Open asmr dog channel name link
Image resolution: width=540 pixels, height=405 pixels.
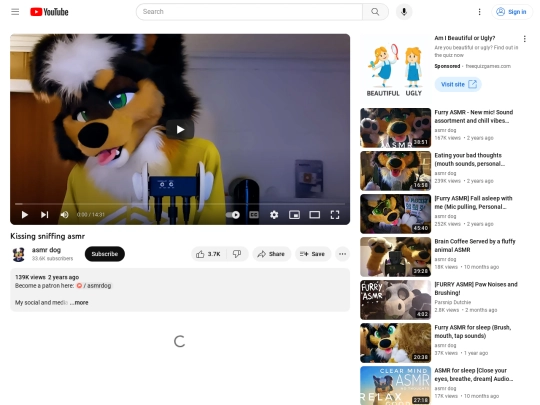[46, 250]
